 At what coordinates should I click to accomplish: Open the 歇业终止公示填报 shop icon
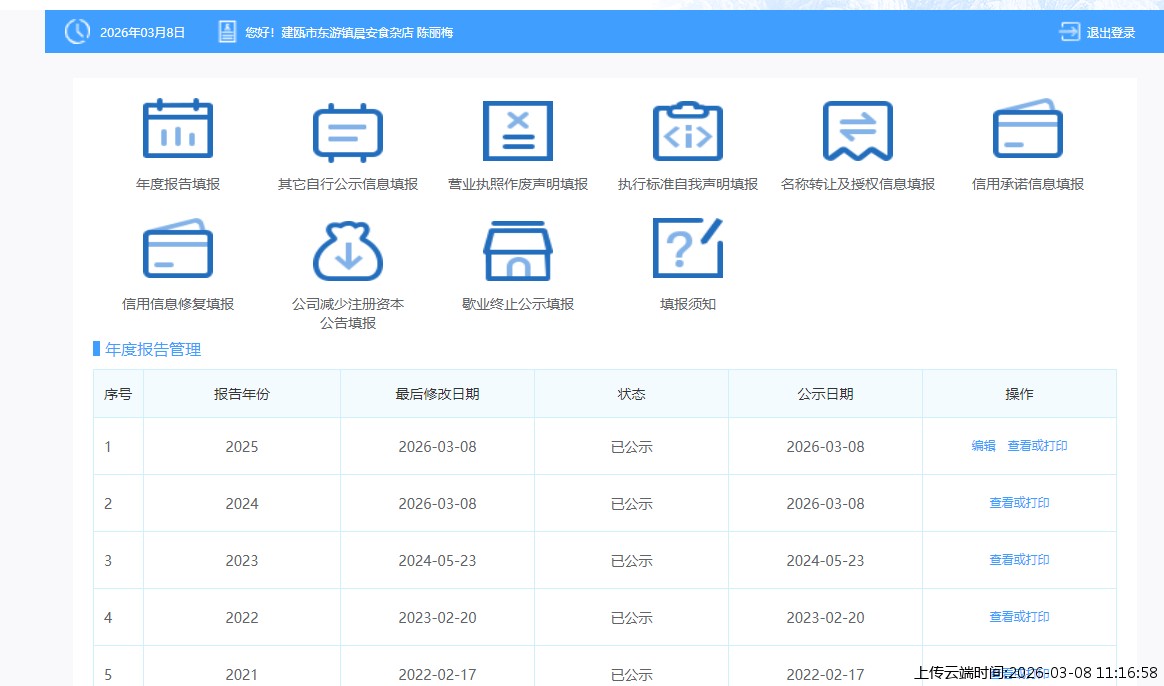[517, 250]
